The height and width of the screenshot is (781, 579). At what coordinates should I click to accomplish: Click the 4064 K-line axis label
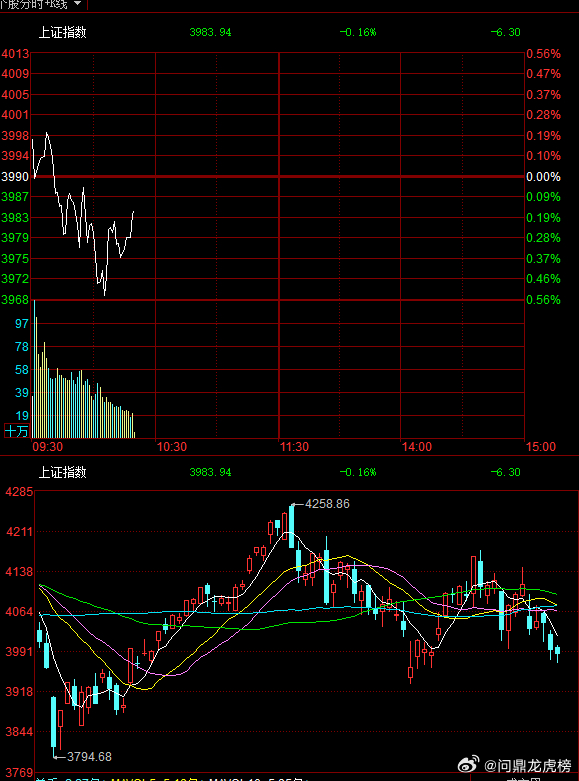(x=19, y=612)
